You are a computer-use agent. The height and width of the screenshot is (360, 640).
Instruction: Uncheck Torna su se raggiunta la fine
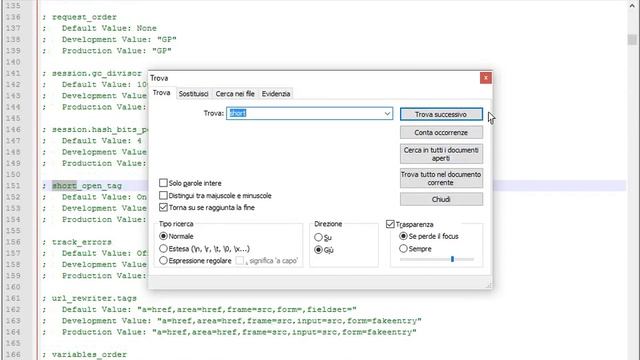click(163, 207)
